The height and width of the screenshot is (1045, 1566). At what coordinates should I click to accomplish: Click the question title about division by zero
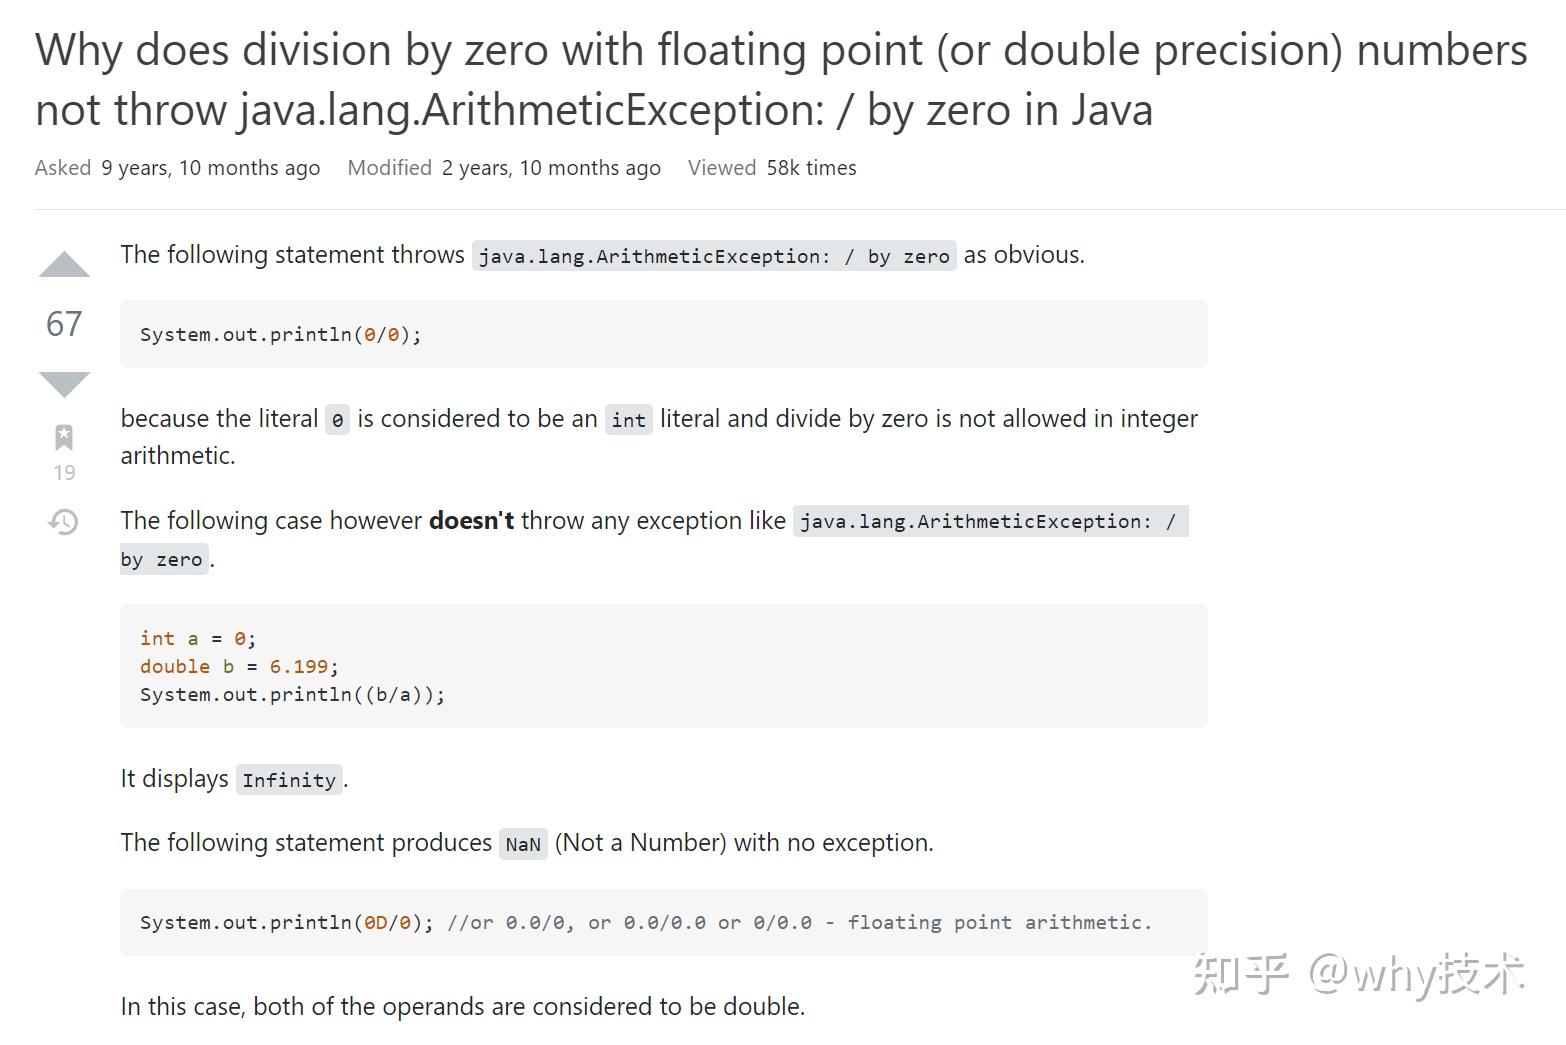(781, 79)
